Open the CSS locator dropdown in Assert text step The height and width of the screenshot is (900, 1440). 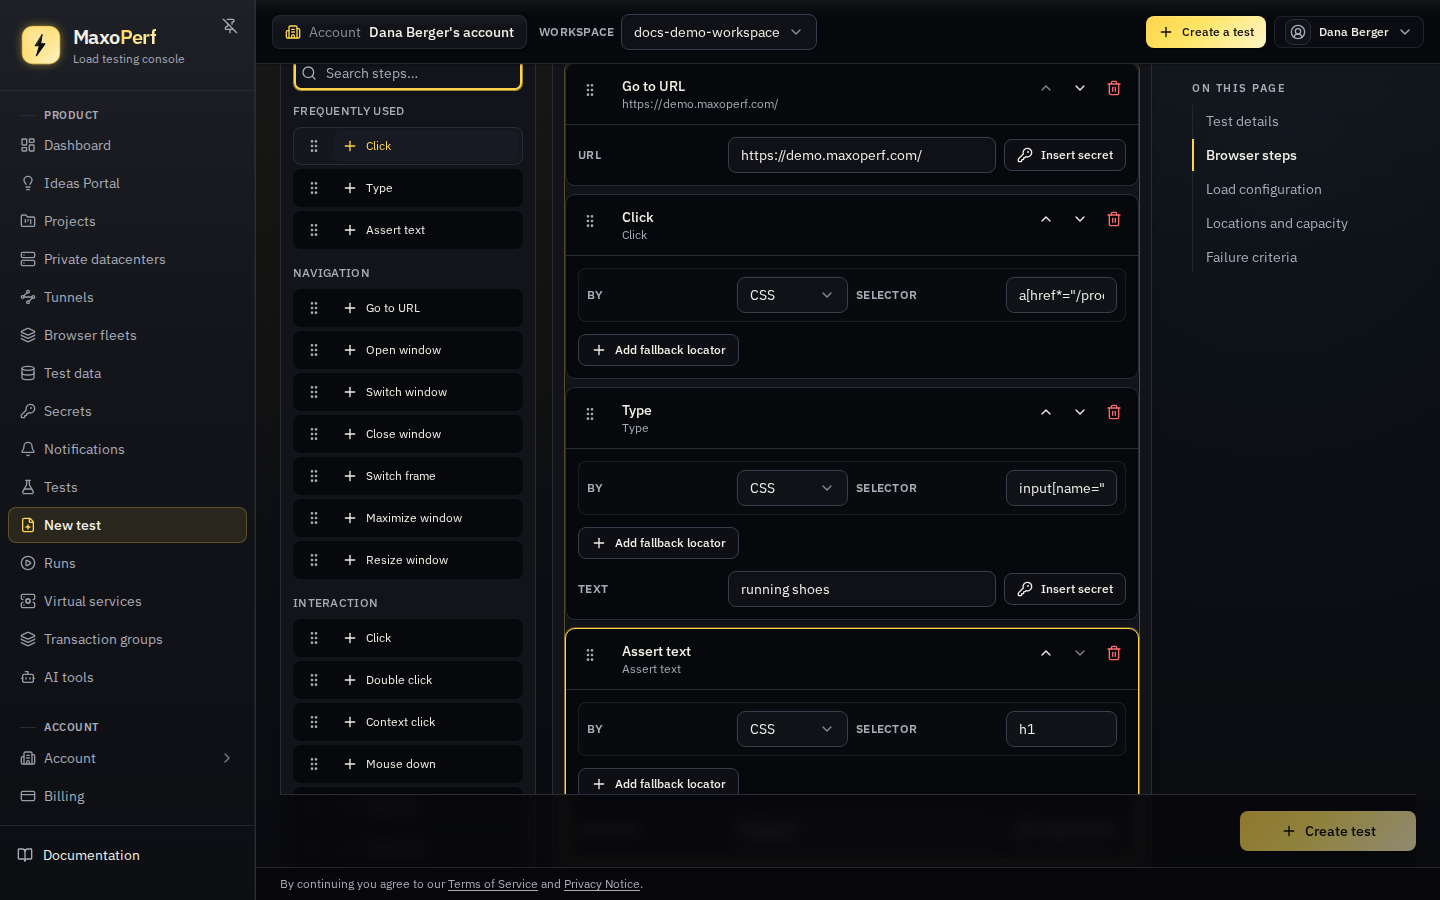792,729
